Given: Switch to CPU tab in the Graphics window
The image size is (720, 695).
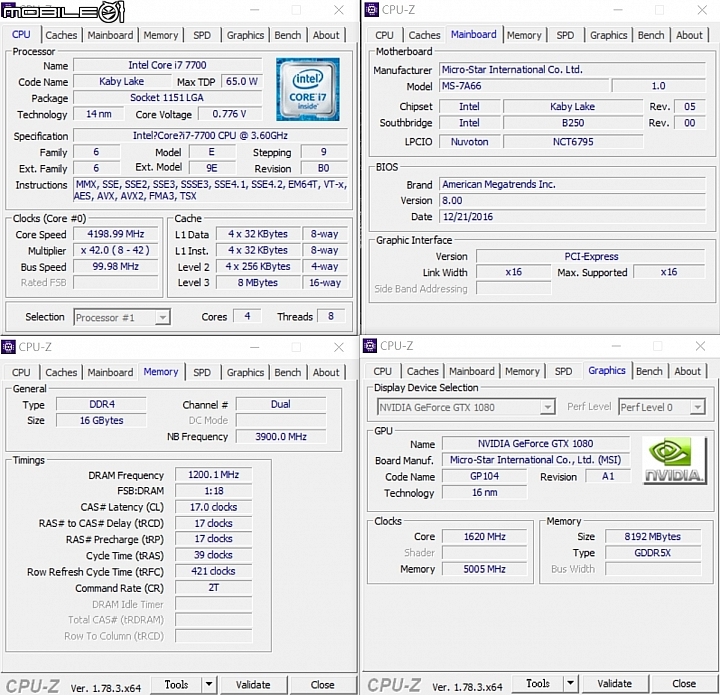Looking at the screenshot, I should pyautogui.click(x=382, y=371).
